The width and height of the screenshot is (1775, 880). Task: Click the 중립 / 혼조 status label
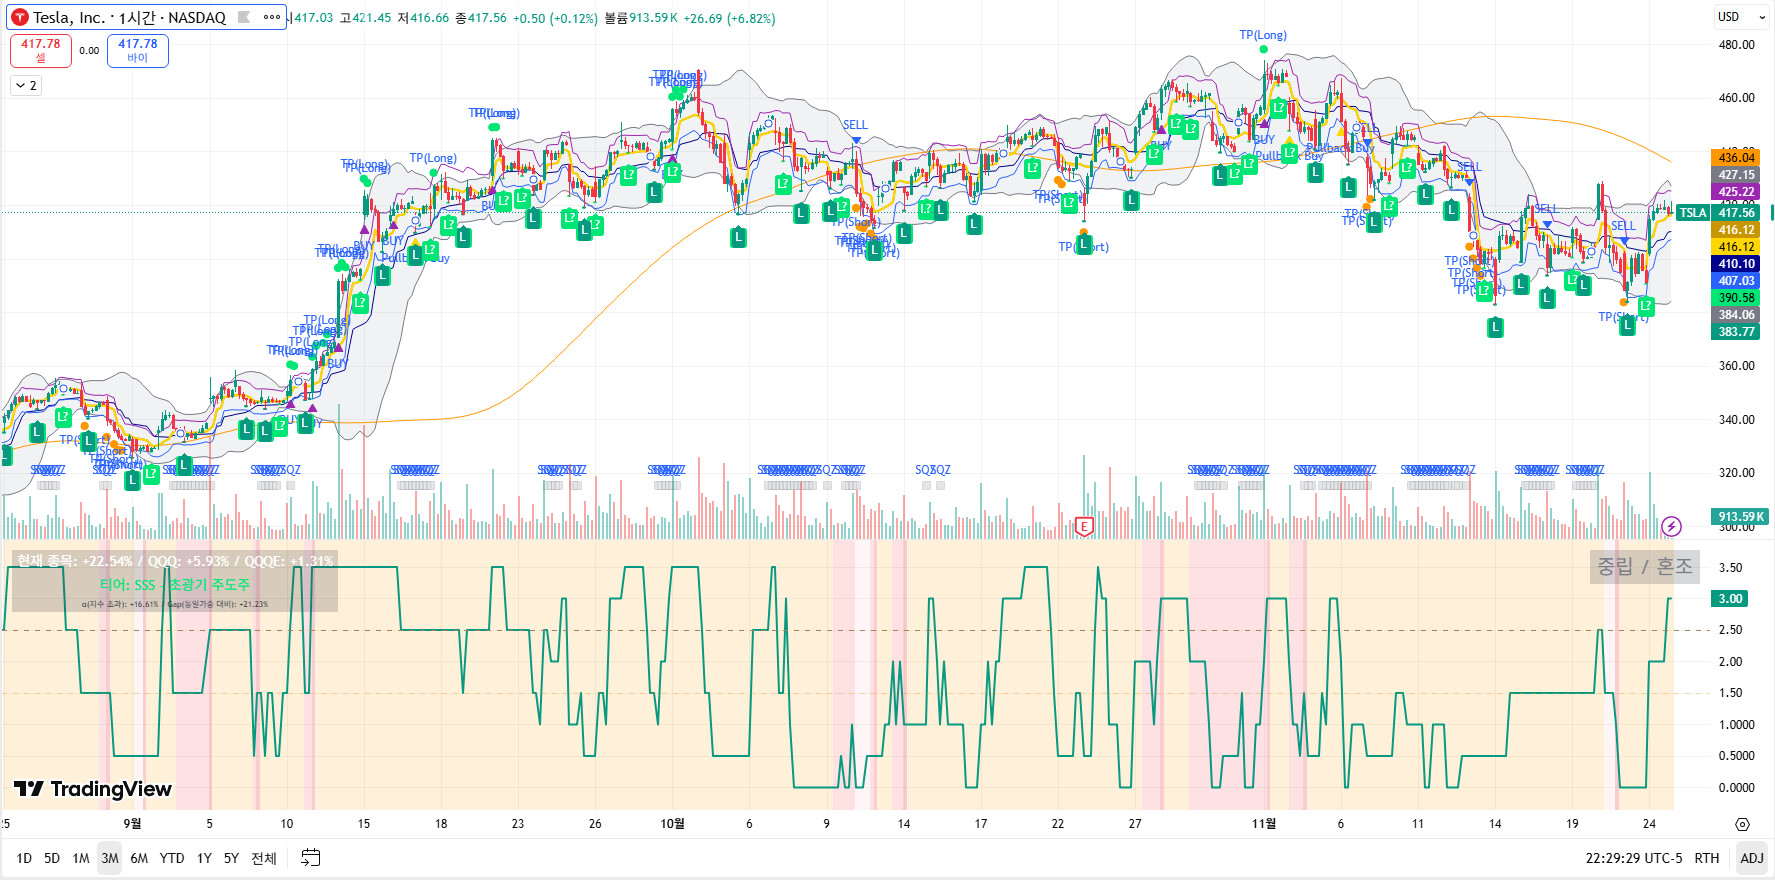[x=1645, y=566]
